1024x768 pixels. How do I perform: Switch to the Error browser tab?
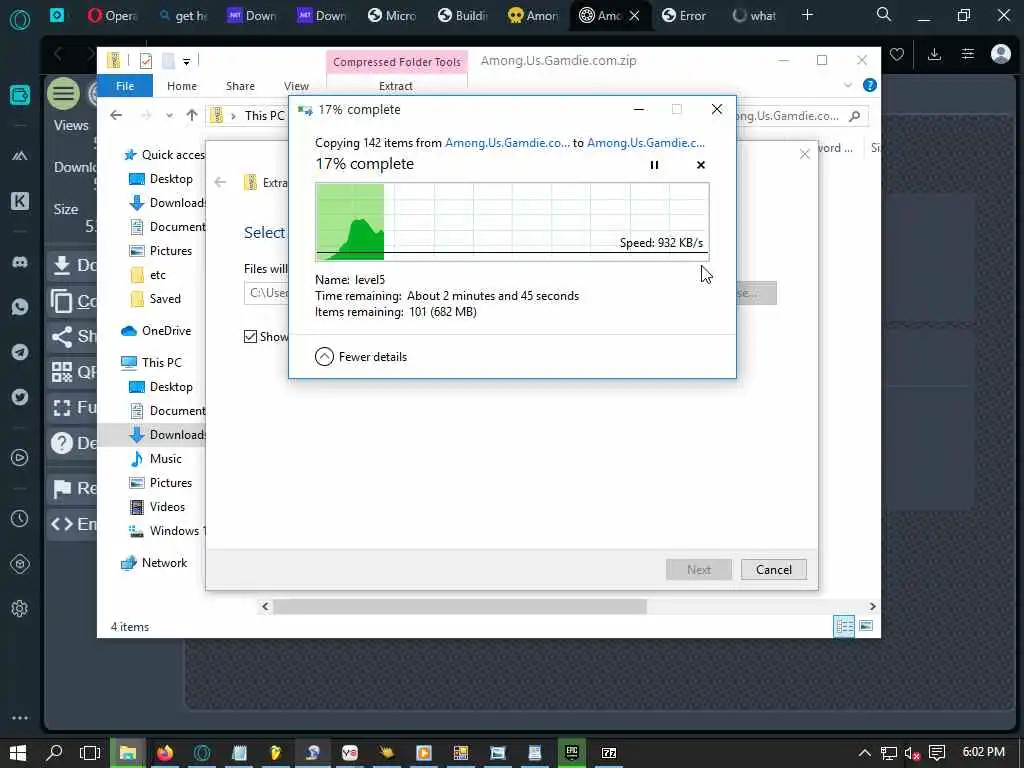[x=684, y=15]
